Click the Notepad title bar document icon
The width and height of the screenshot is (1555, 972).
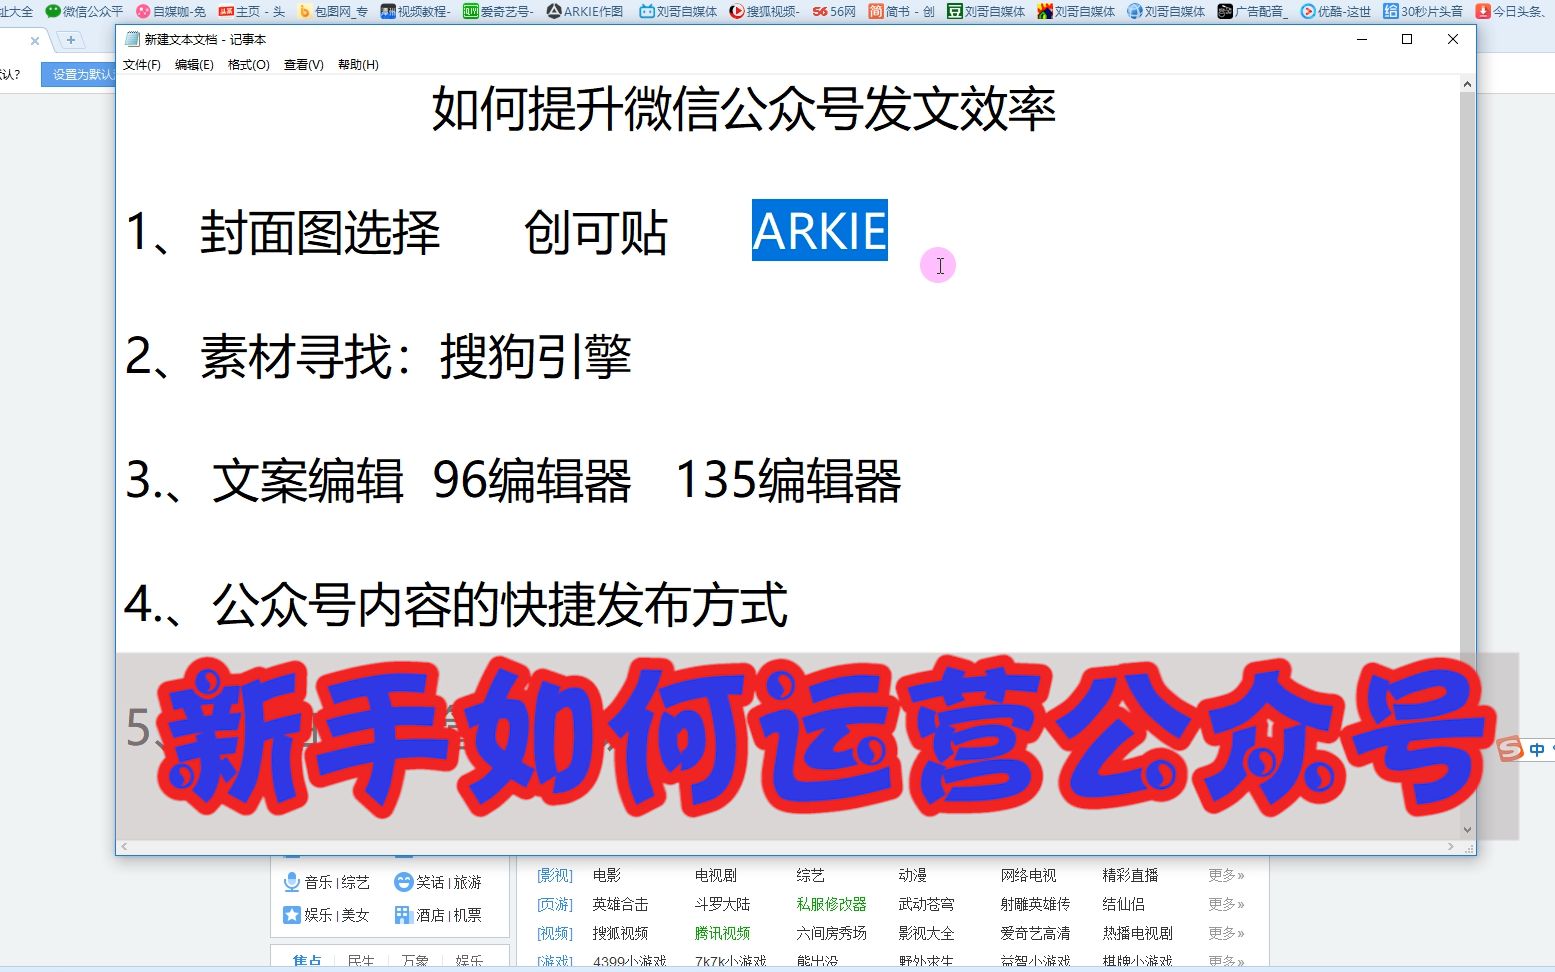pyautogui.click(x=132, y=39)
